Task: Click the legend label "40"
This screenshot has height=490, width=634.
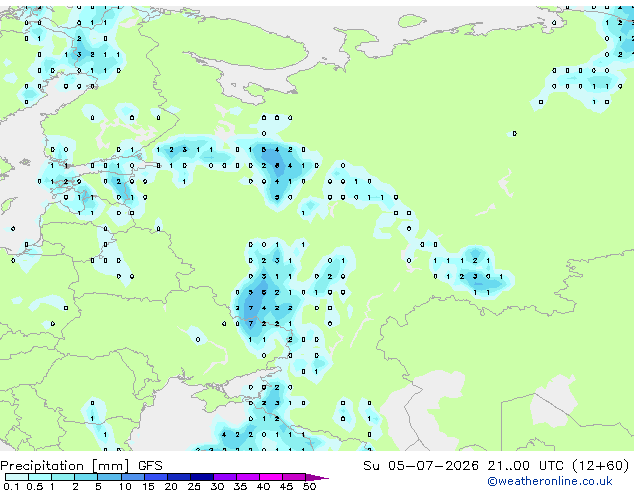Action: click(x=263, y=486)
